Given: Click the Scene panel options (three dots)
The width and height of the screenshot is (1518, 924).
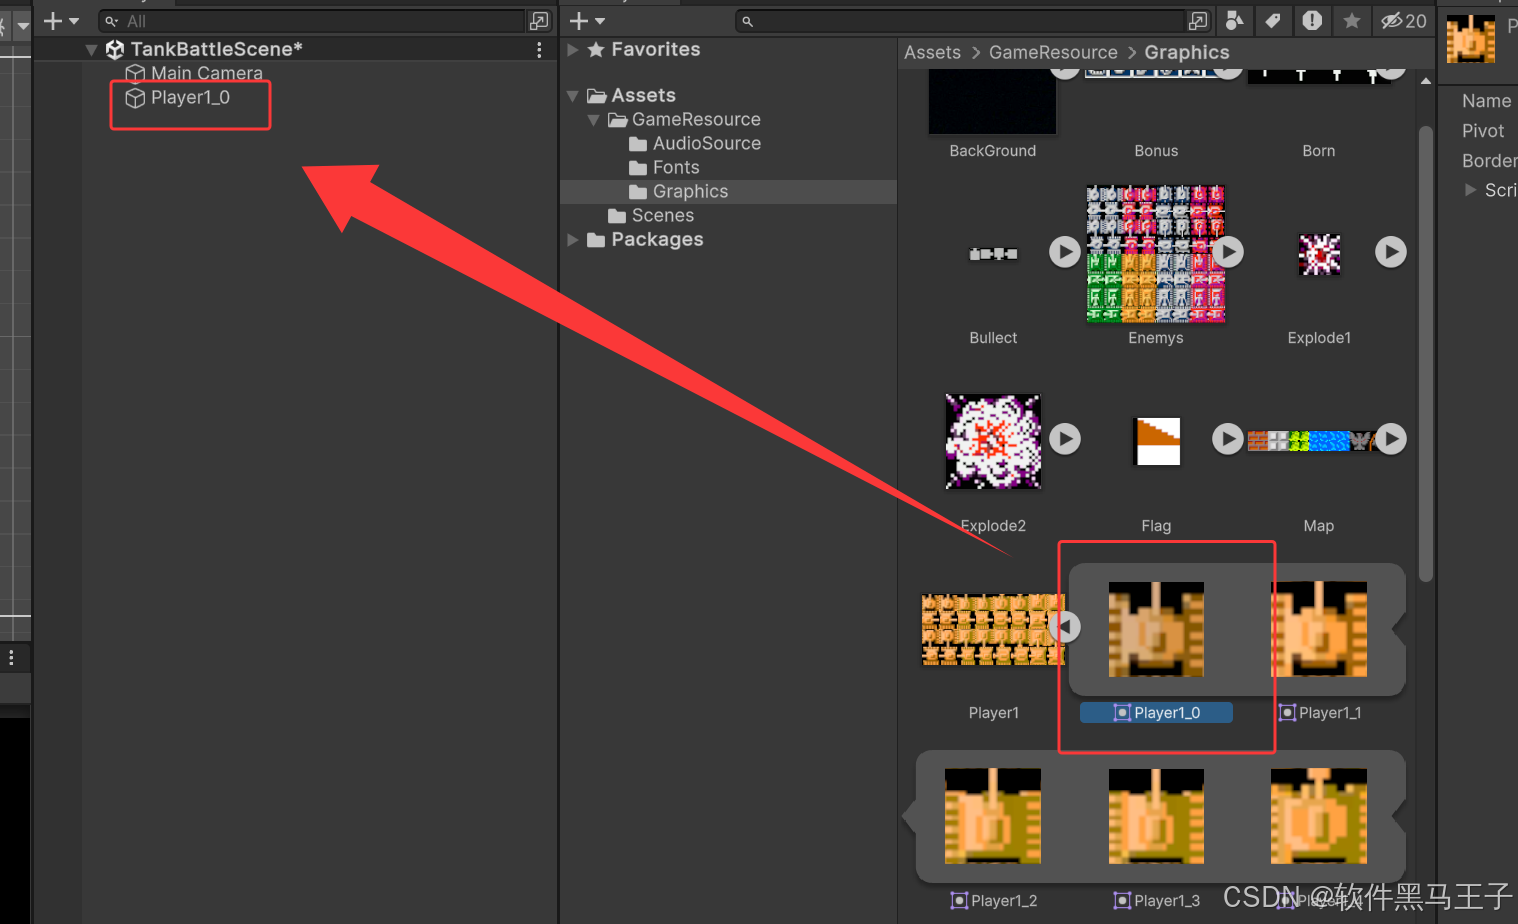Looking at the screenshot, I should (11, 658).
